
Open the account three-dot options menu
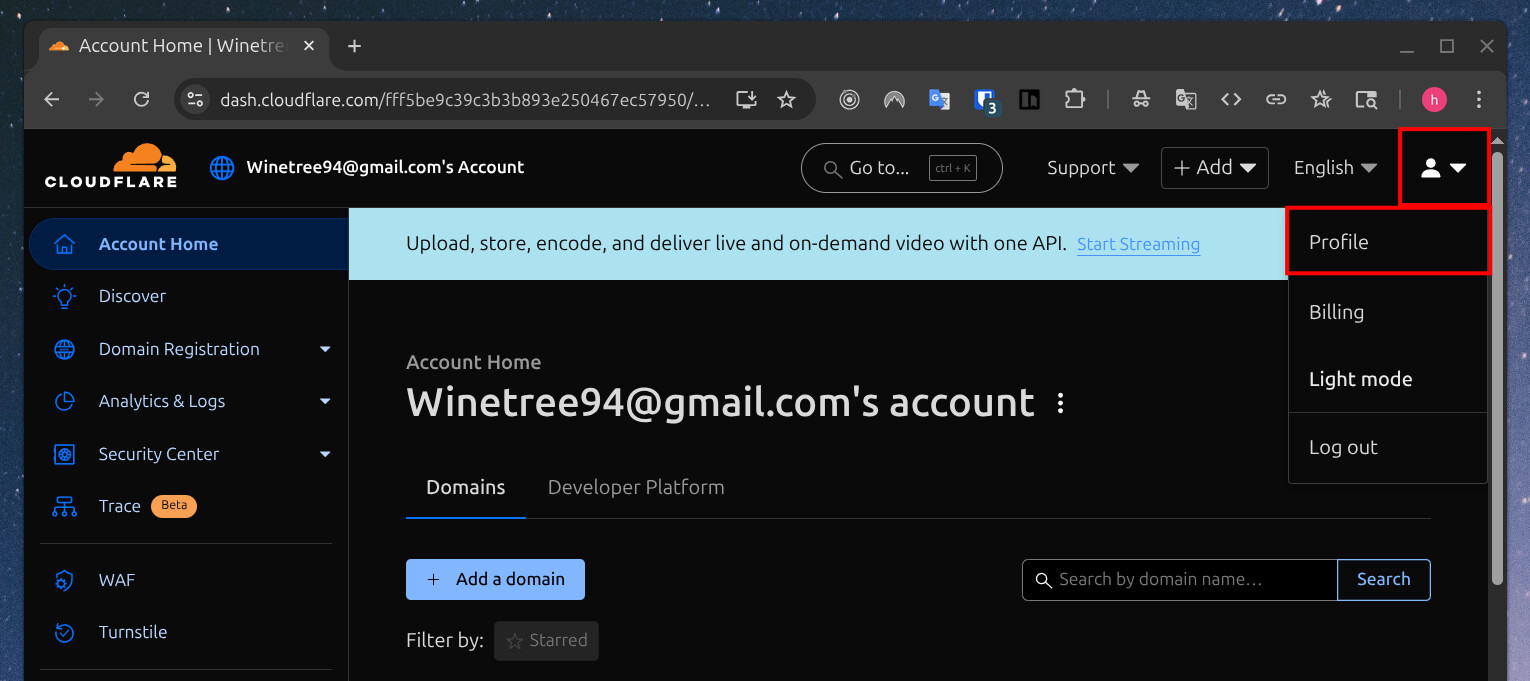click(1061, 403)
